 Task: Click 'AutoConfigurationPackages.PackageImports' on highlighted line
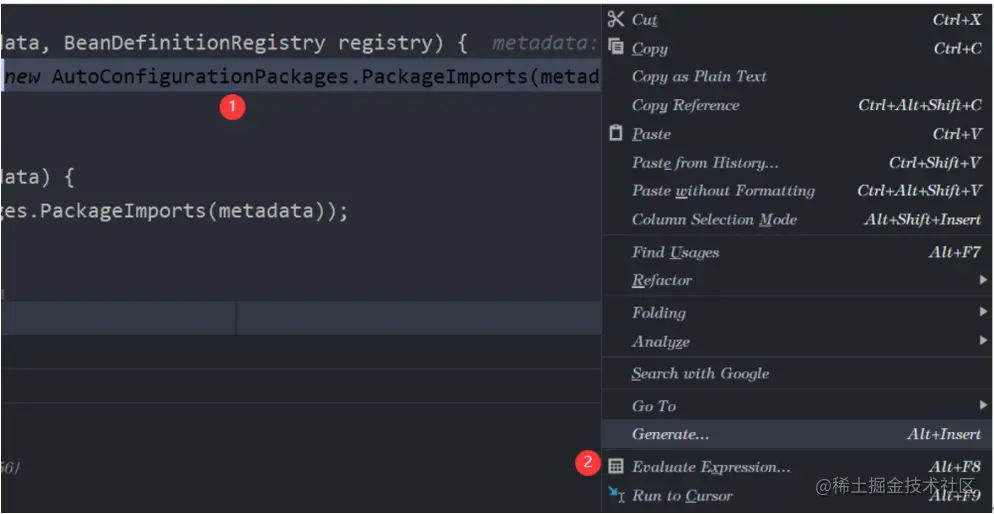coord(290,77)
